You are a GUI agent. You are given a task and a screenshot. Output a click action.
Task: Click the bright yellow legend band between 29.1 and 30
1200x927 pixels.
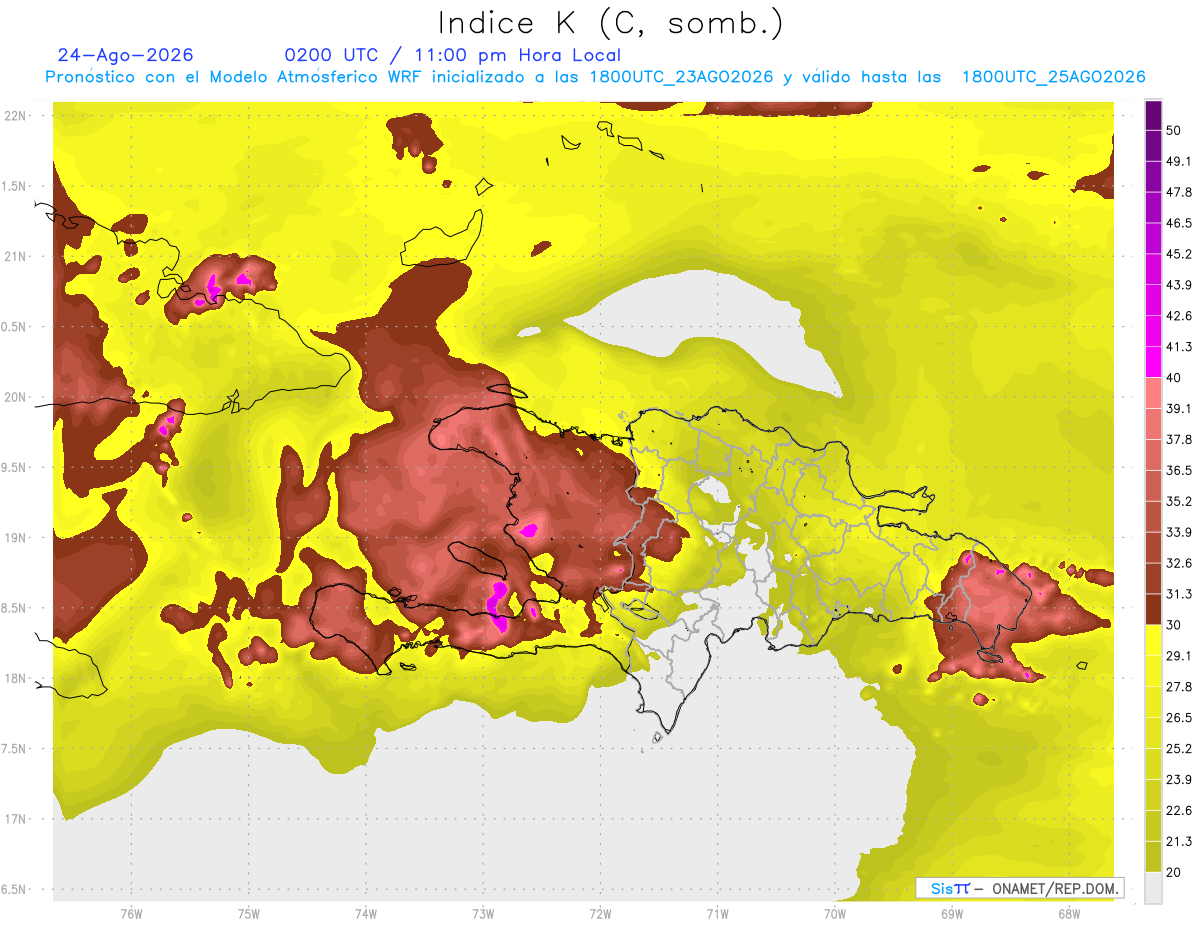tap(1153, 640)
